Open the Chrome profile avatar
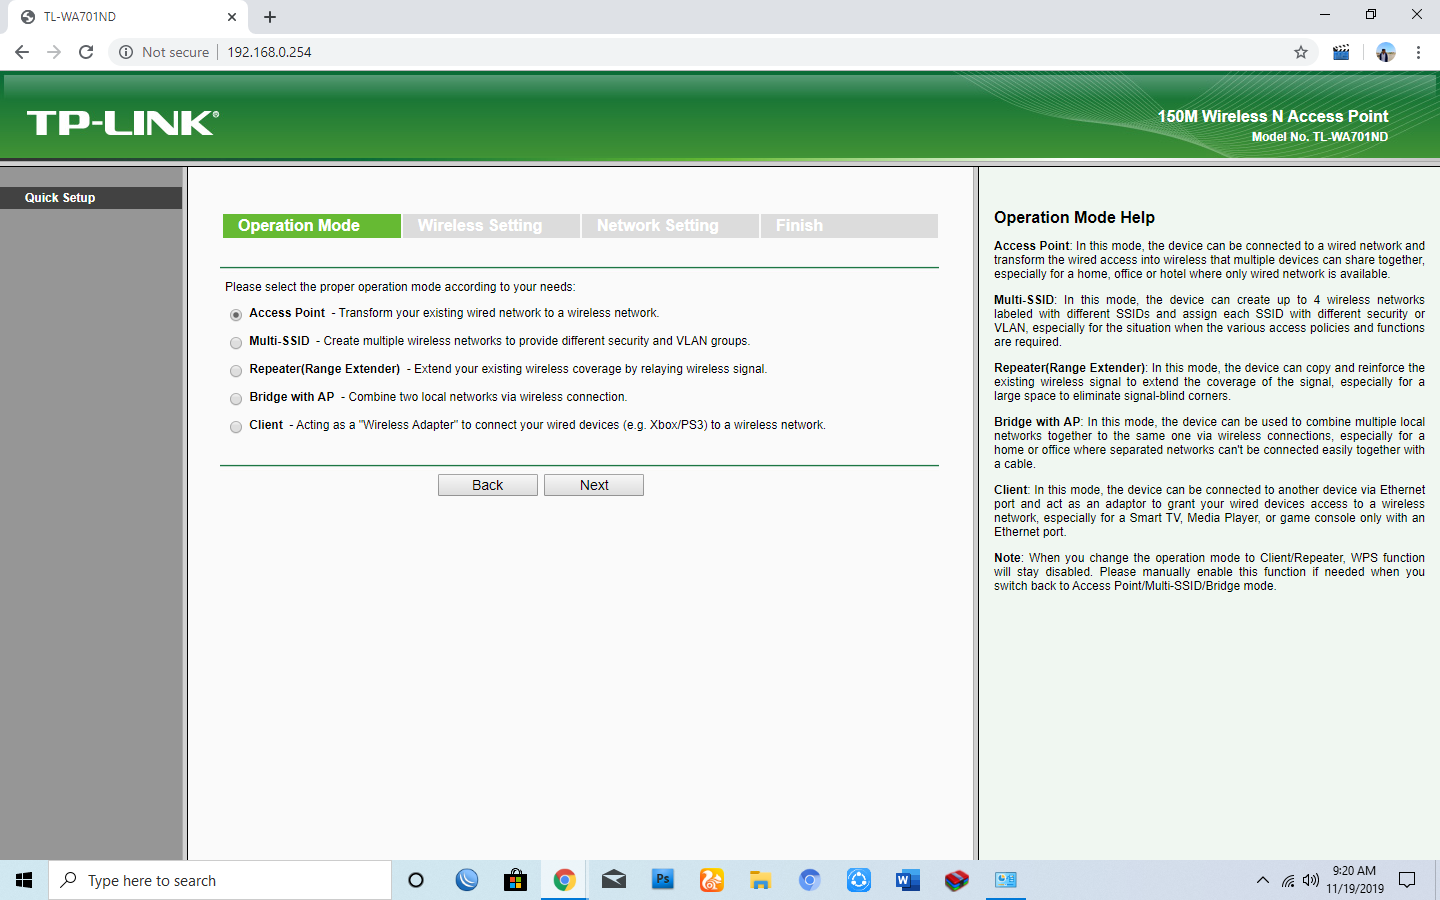The height and width of the screenshot is (900, 1440). click(x=1385, y=52)
